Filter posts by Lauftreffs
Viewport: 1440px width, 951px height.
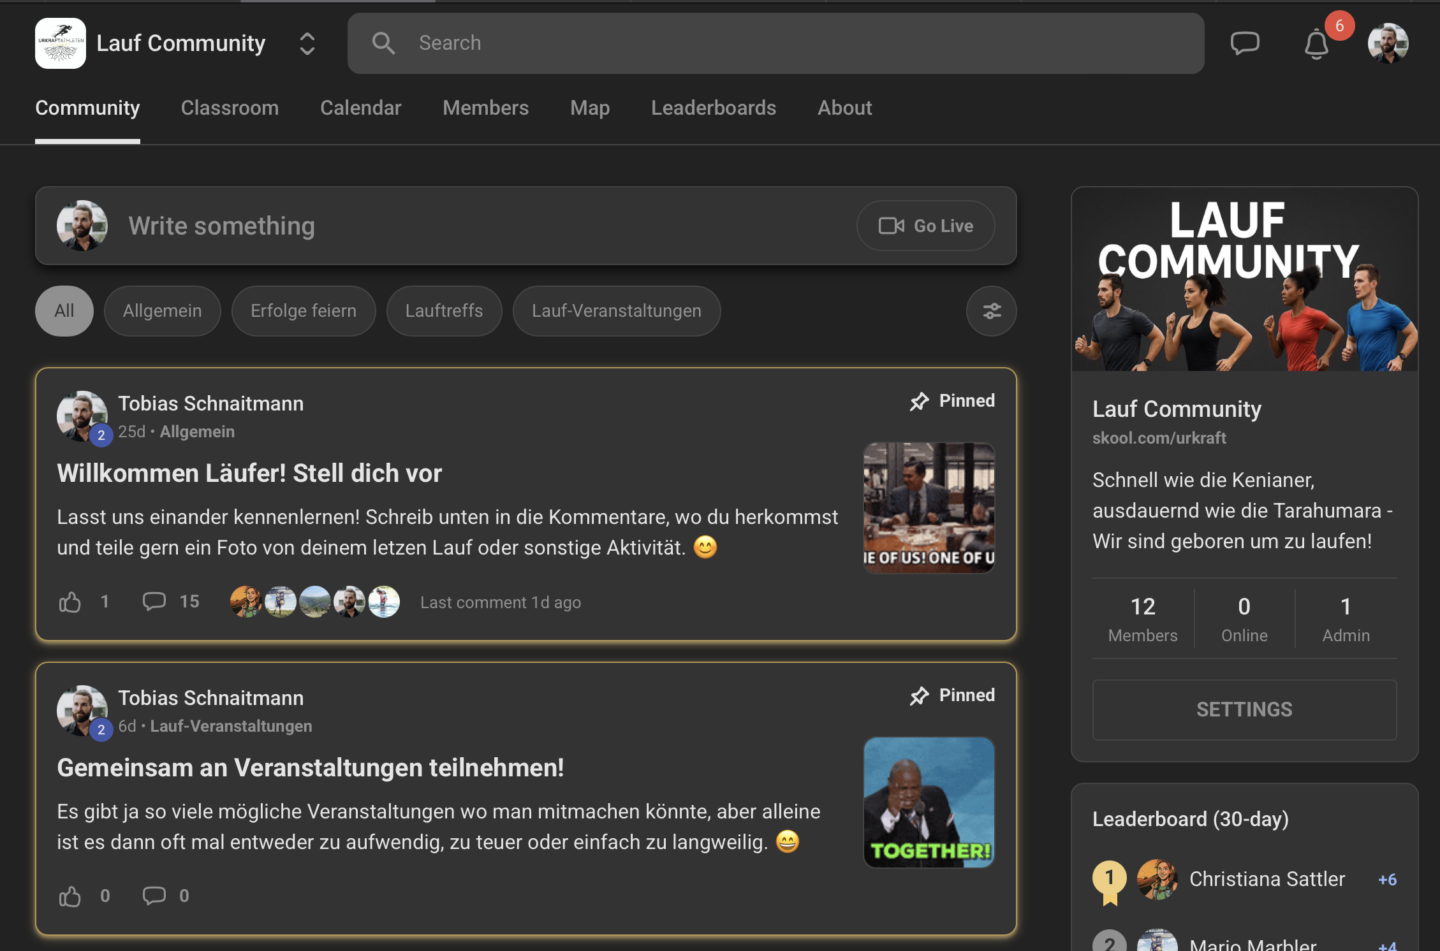[x=443, y=311]
